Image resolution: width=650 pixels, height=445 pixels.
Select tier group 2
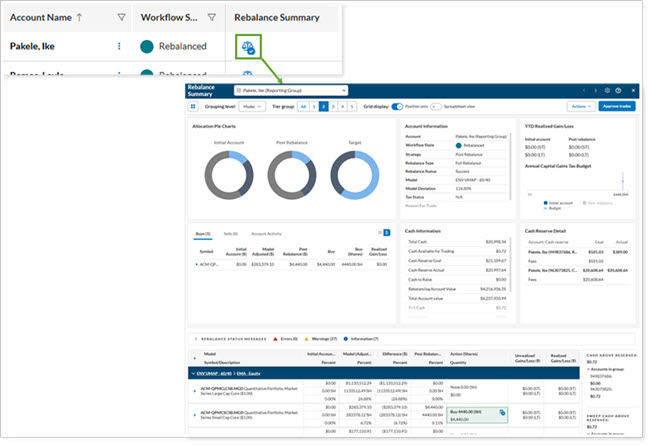[x=323, y=105]
